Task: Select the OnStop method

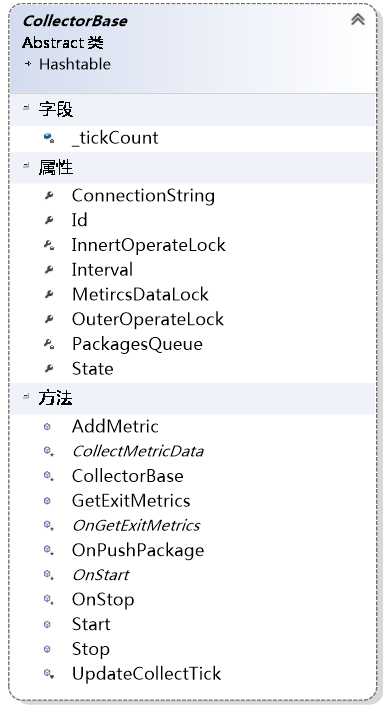Action: (103, 599)
